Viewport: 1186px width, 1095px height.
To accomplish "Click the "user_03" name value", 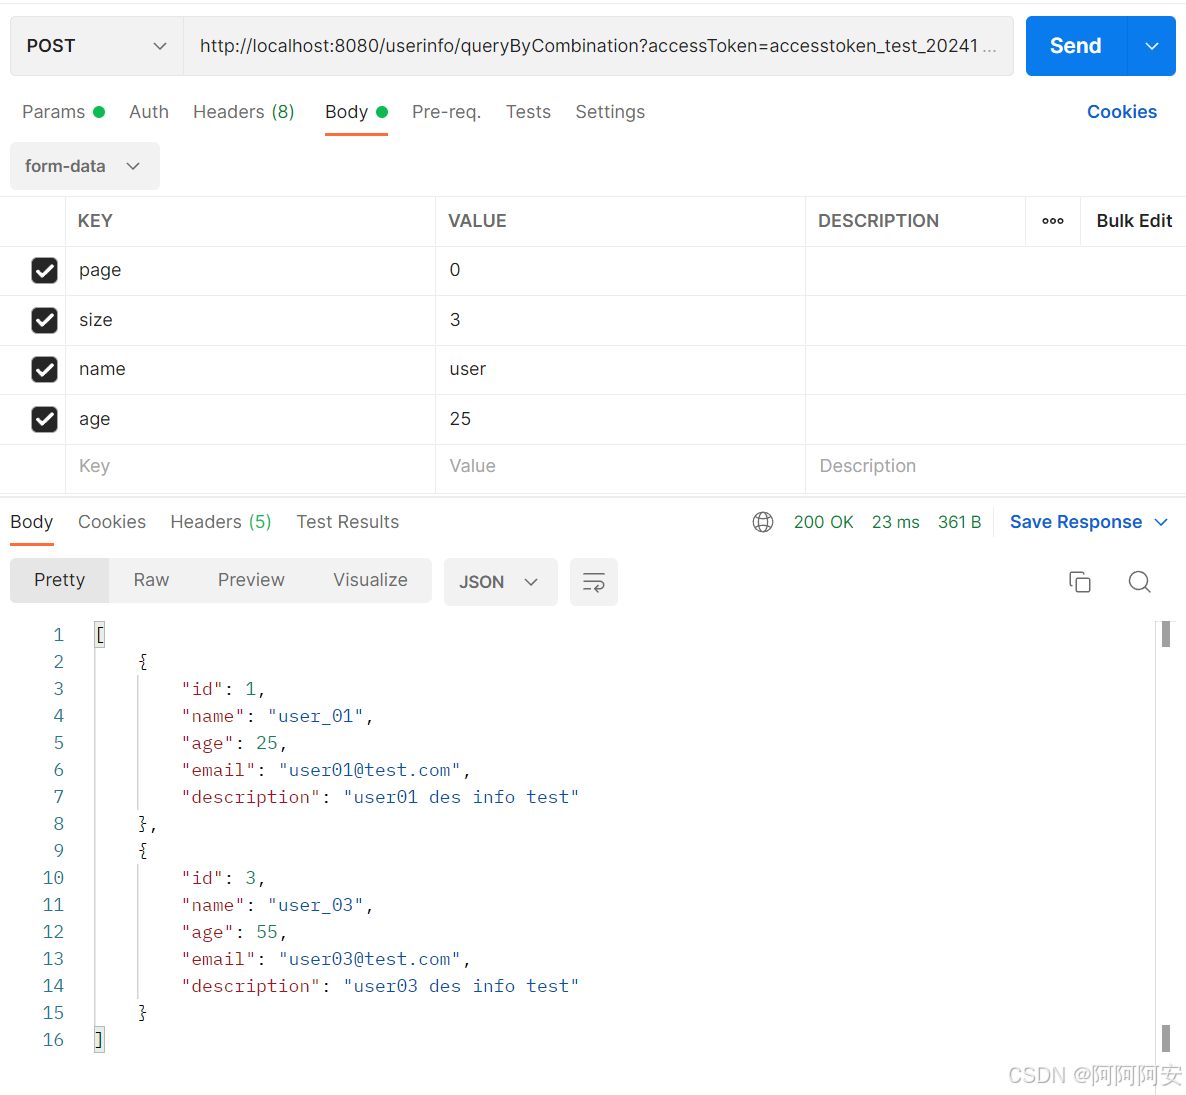I will [315, 905].
